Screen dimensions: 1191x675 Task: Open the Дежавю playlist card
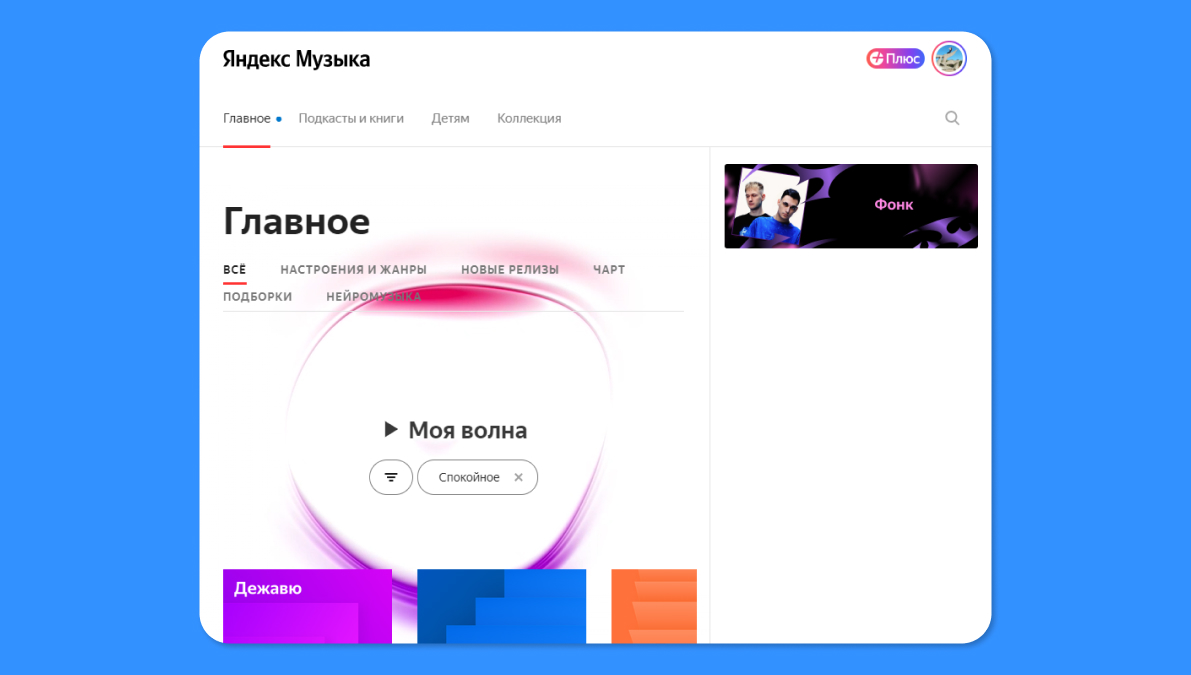coord(307,606)
